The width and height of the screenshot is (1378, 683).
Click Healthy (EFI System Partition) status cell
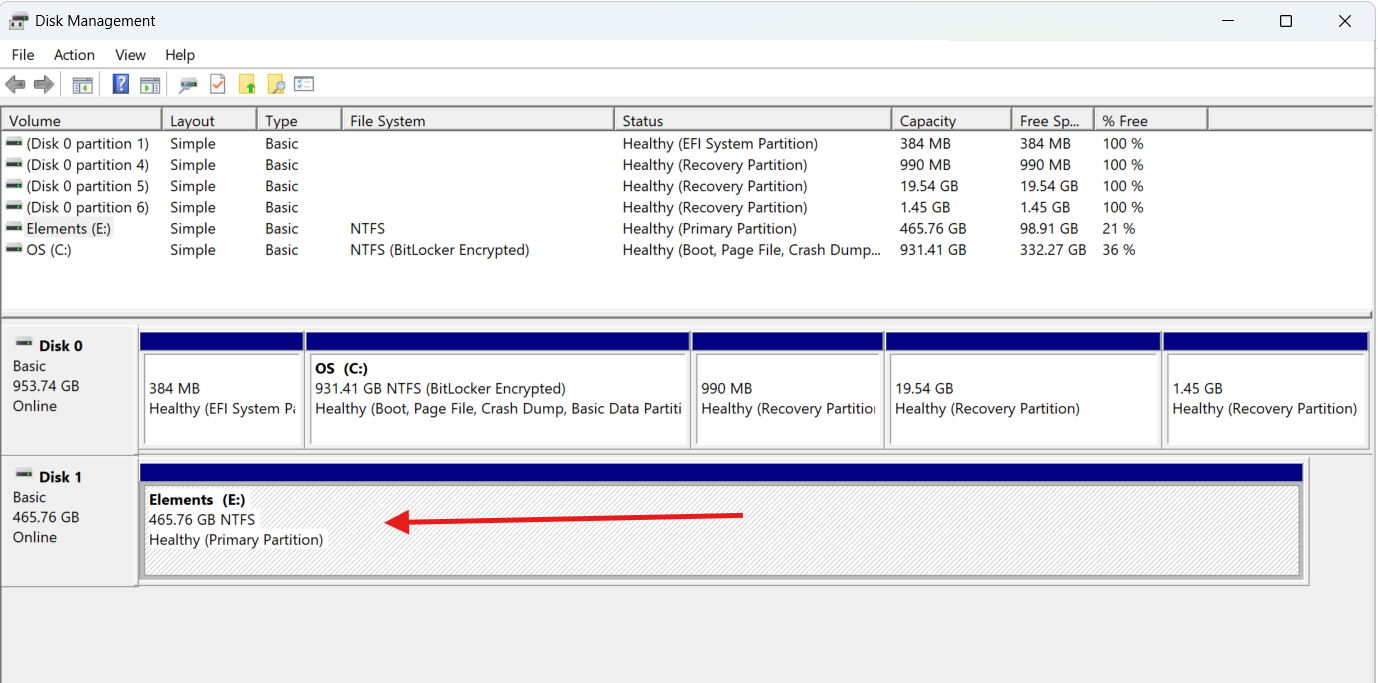coord(720,143)
